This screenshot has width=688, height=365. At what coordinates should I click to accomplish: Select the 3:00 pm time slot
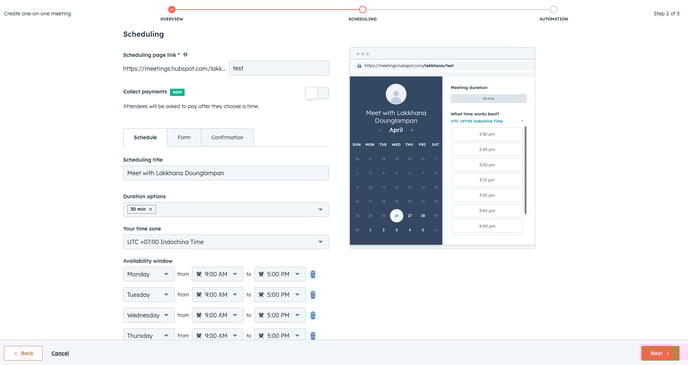[x=487, y=165]
